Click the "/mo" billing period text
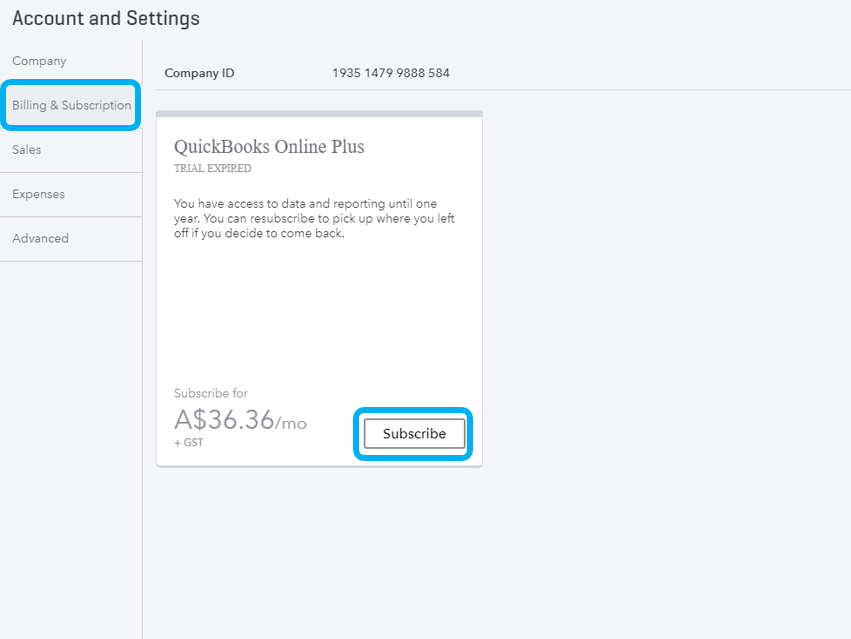Screen dimensions: 851x639 (x=291, y=423)
